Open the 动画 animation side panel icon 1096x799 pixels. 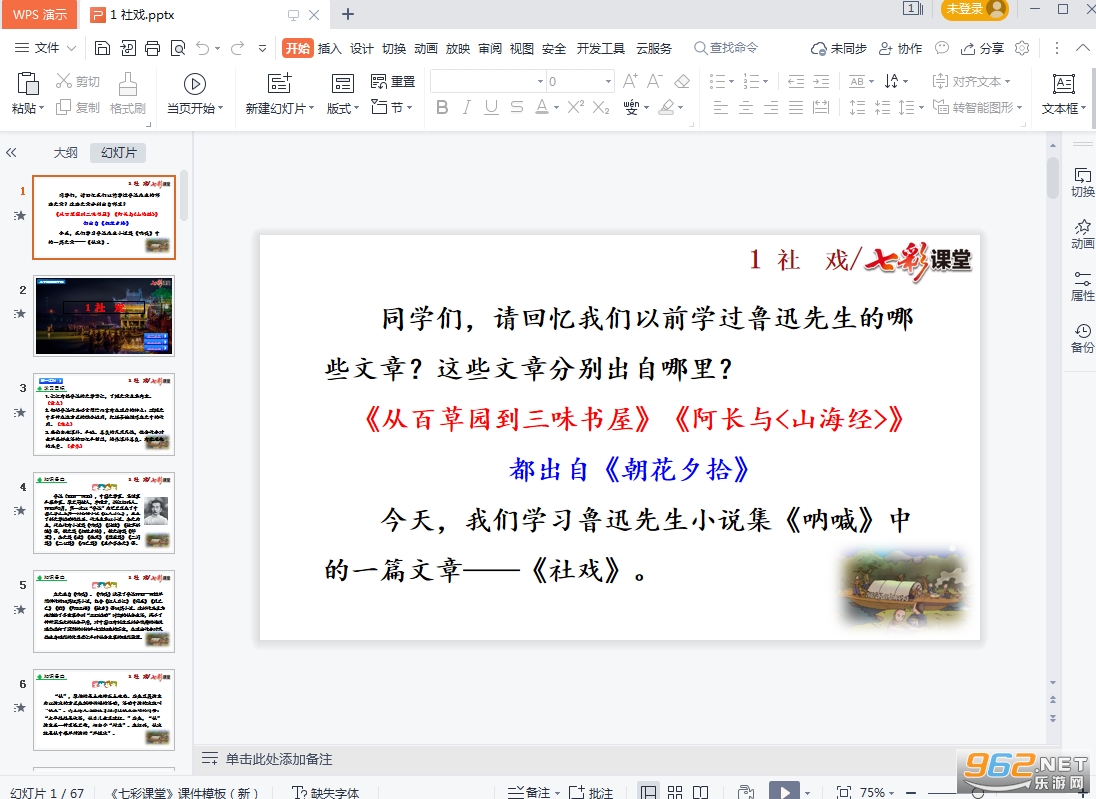coord(1082,234)
